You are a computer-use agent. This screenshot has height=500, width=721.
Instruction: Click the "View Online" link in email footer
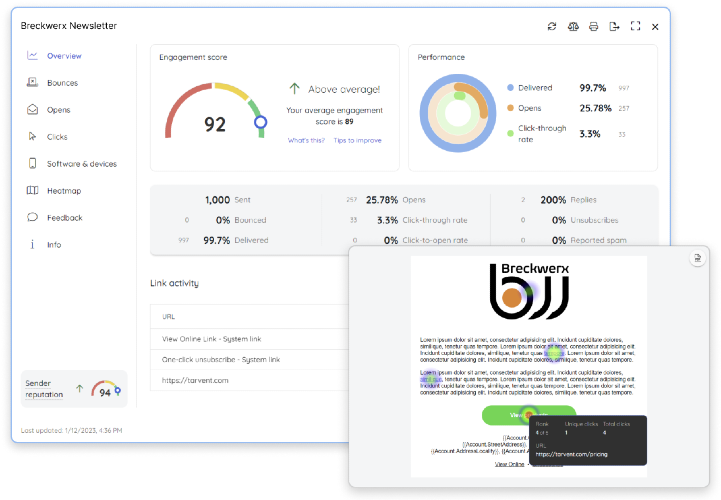509,464
